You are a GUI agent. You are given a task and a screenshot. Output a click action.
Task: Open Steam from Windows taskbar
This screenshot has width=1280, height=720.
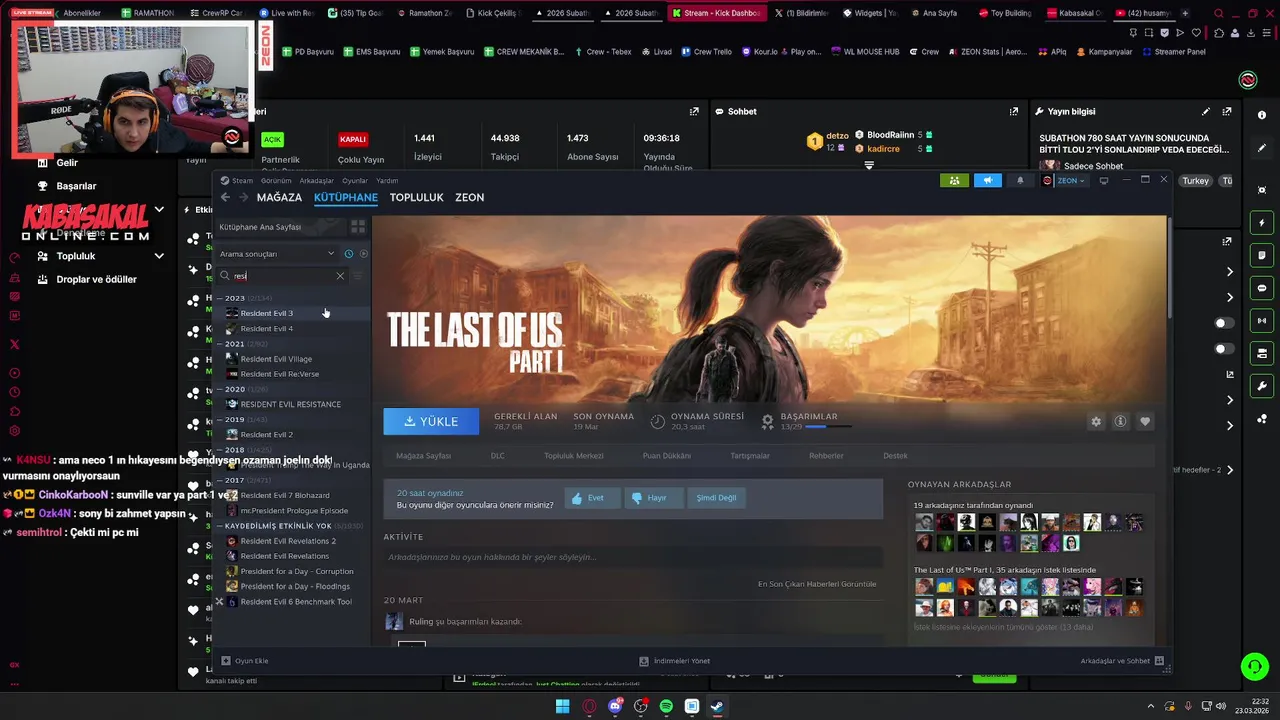(717, 706)
